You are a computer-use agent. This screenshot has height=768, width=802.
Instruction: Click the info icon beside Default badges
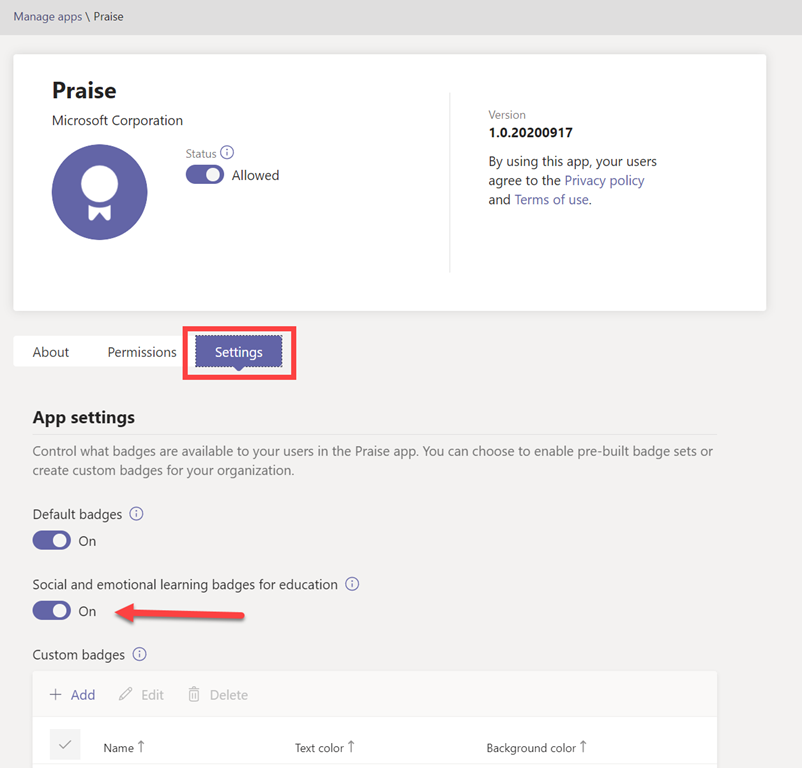pyautogui.click(x=137, y=514)
